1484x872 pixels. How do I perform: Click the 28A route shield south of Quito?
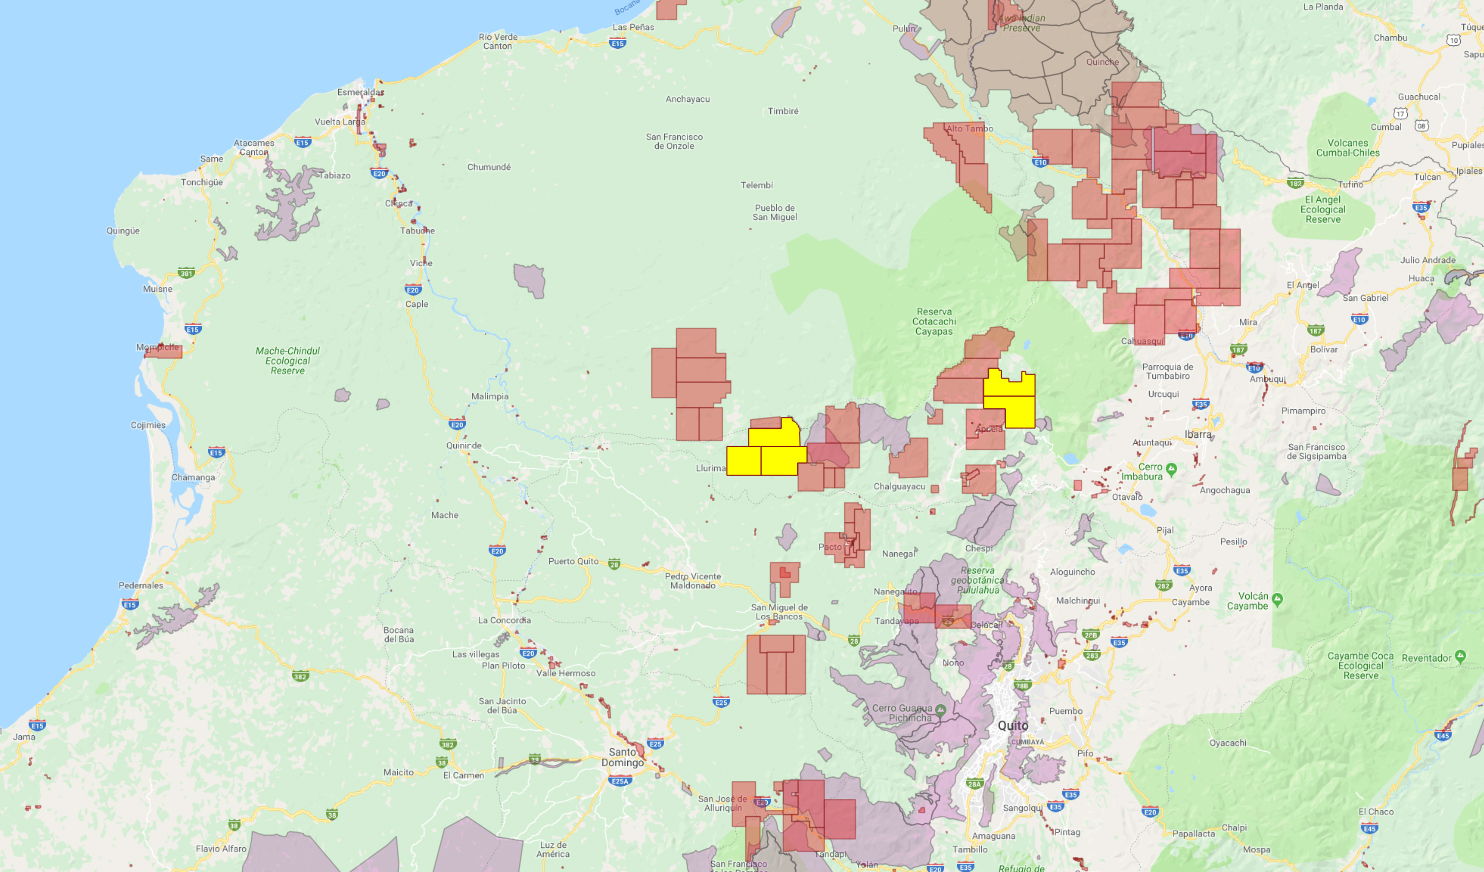coord(975,784)
